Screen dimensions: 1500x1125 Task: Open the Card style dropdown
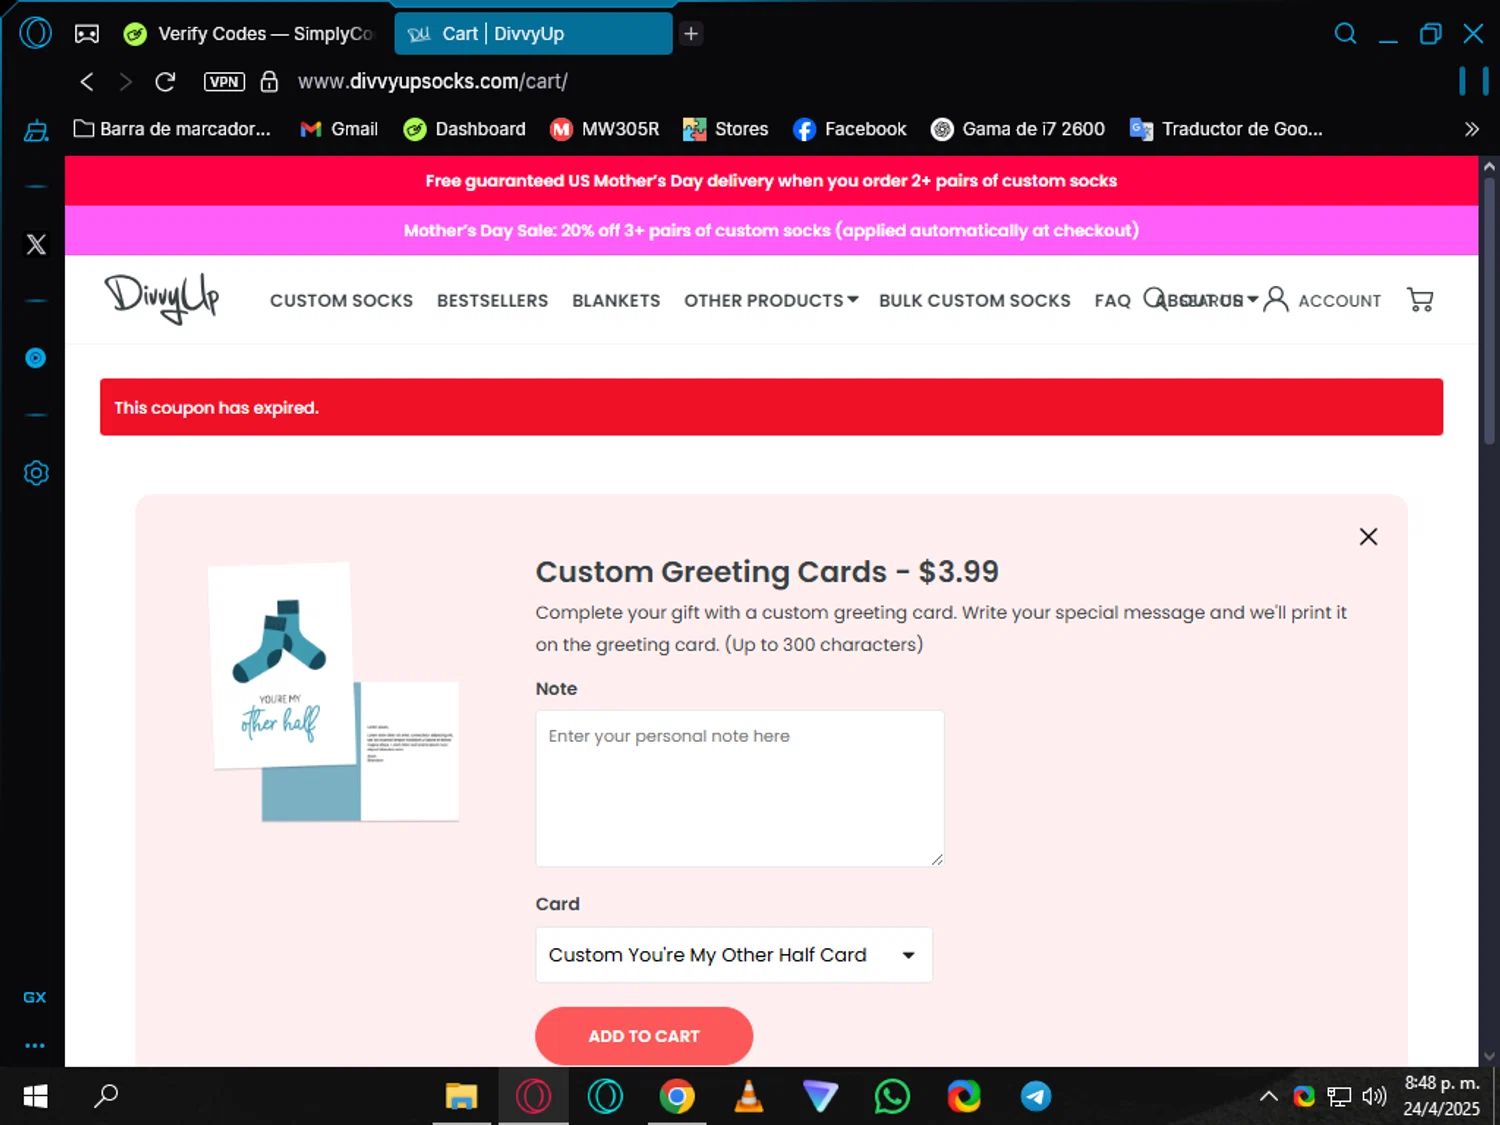734,955
